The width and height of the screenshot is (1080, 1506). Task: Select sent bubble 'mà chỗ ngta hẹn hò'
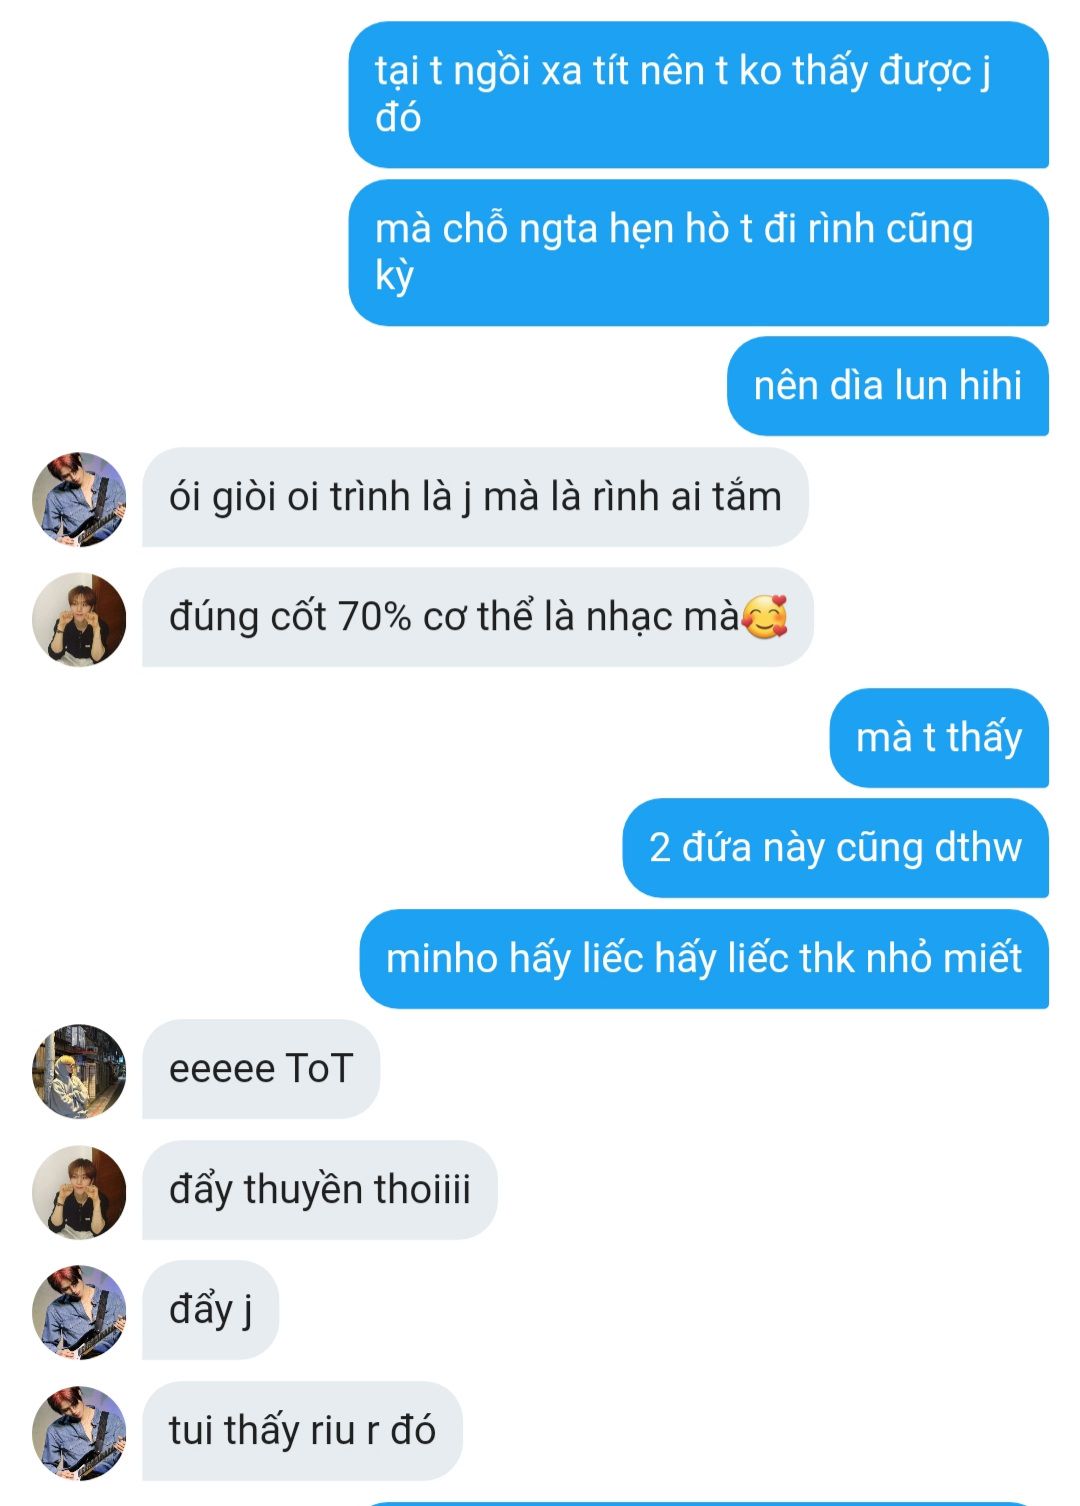[698, 253]
